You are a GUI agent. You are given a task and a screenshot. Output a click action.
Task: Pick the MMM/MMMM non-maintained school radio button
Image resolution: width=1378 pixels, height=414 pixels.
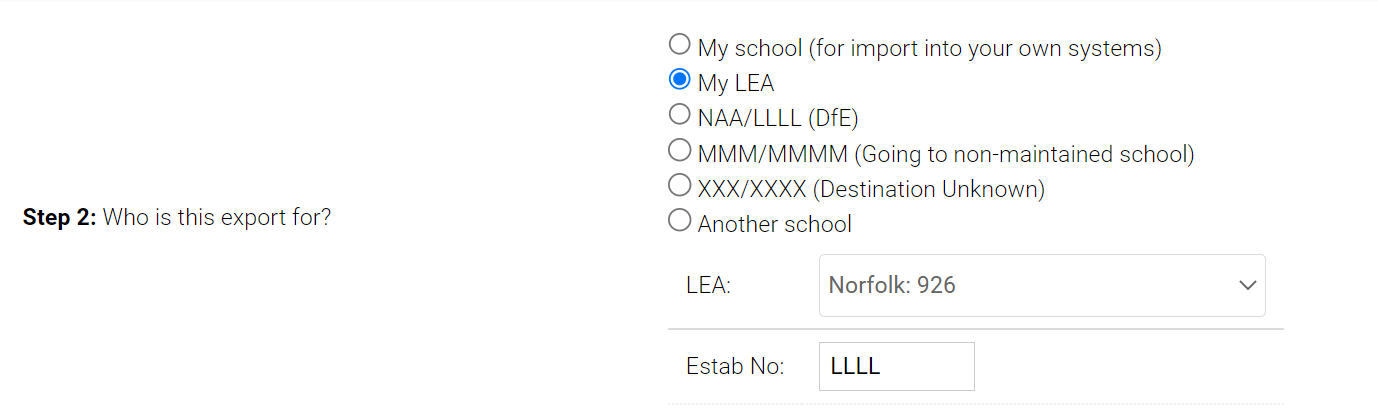[x=679, y=150]
